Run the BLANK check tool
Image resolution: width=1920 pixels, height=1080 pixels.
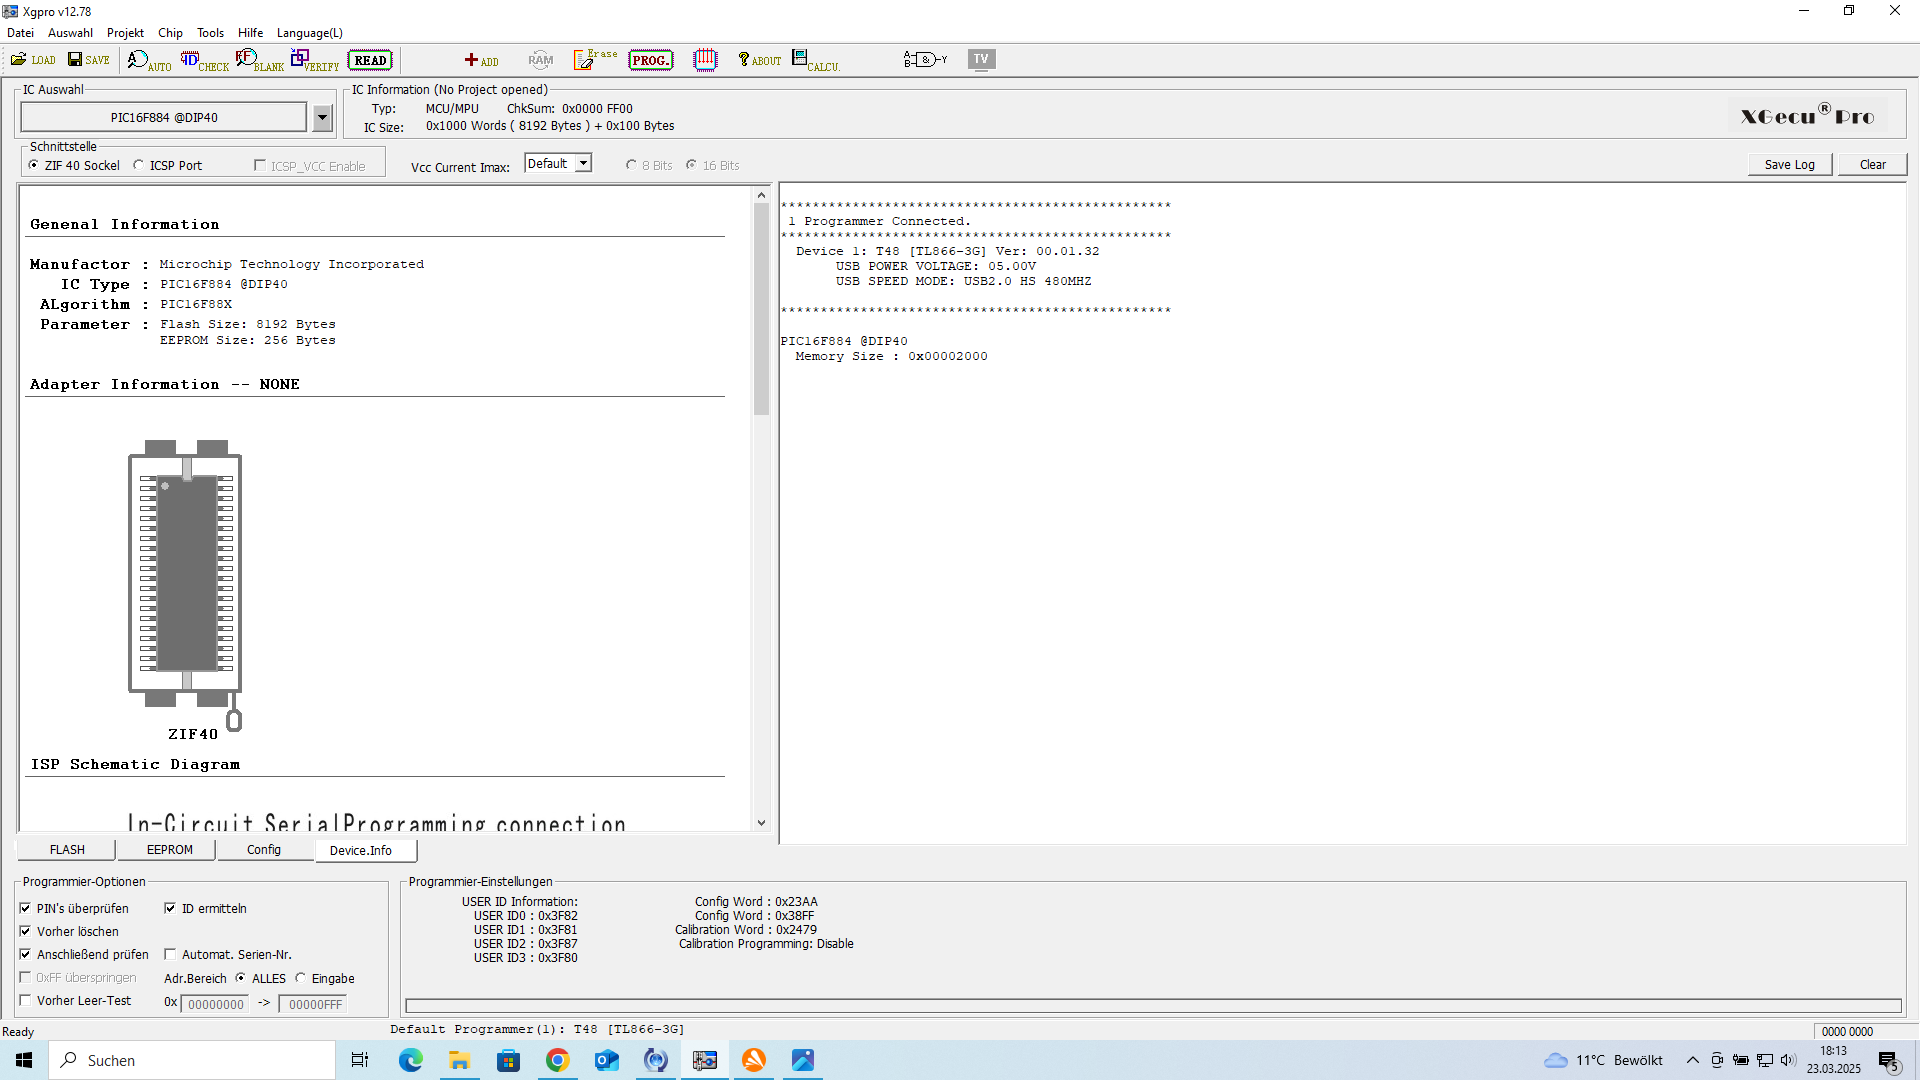[260, 61]
